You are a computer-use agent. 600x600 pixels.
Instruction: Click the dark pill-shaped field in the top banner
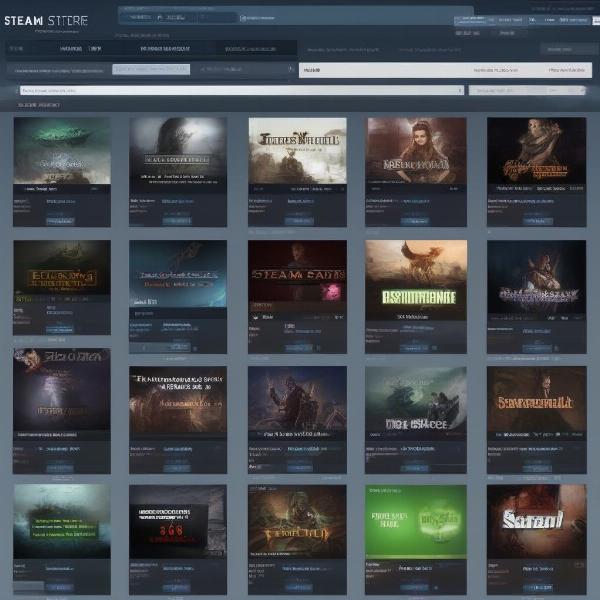coord(178,17)
